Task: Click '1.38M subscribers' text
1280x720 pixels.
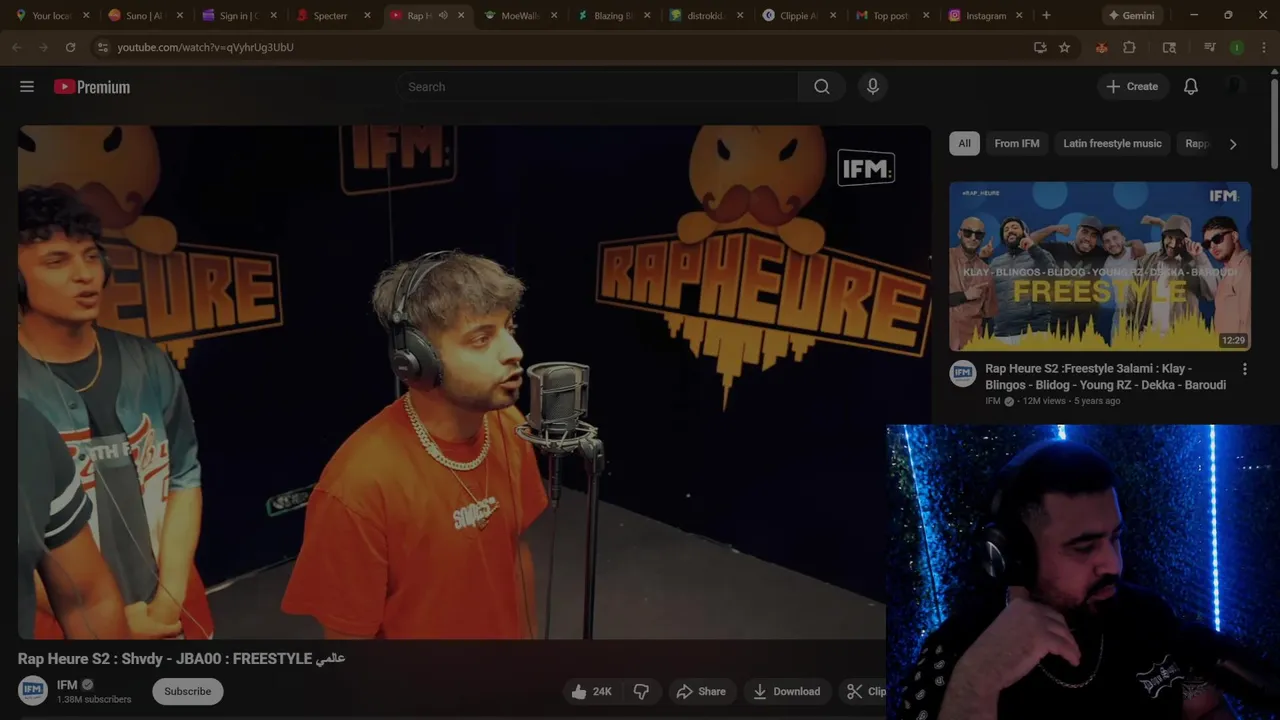Action: 94,699
